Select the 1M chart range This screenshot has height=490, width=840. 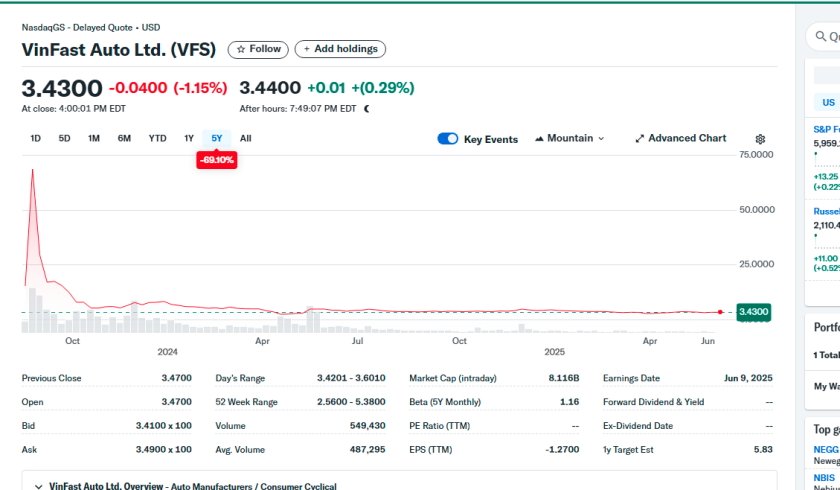94,139
